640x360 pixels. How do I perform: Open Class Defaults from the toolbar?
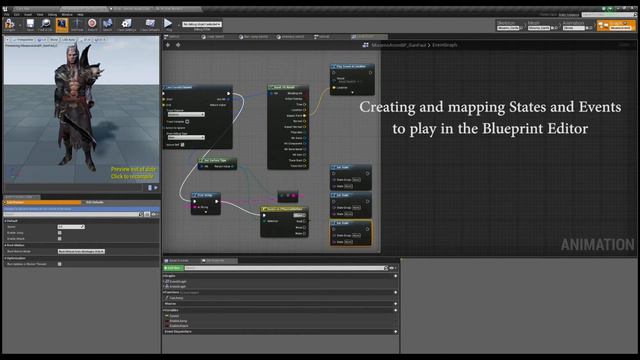click(x=150, y=24)
